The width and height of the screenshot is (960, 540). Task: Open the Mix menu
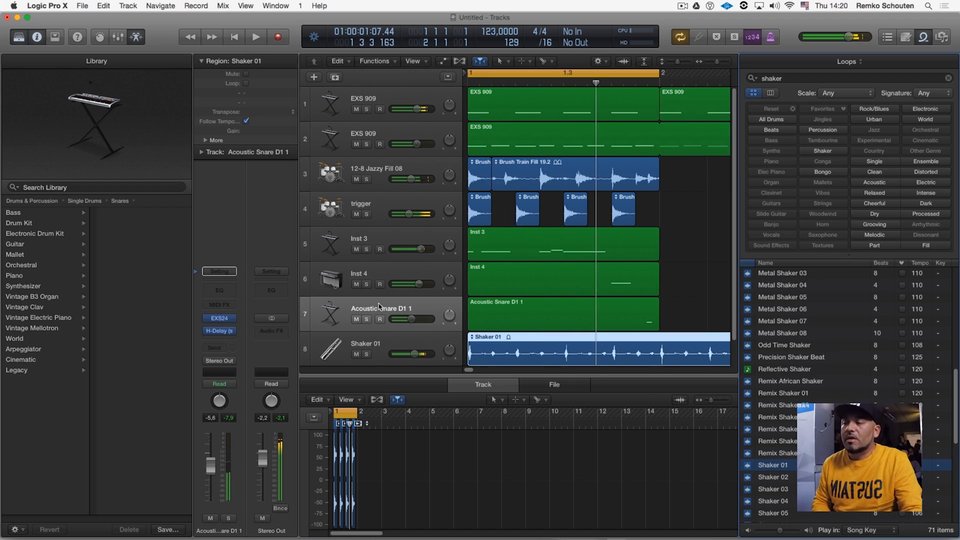point(223,6)
